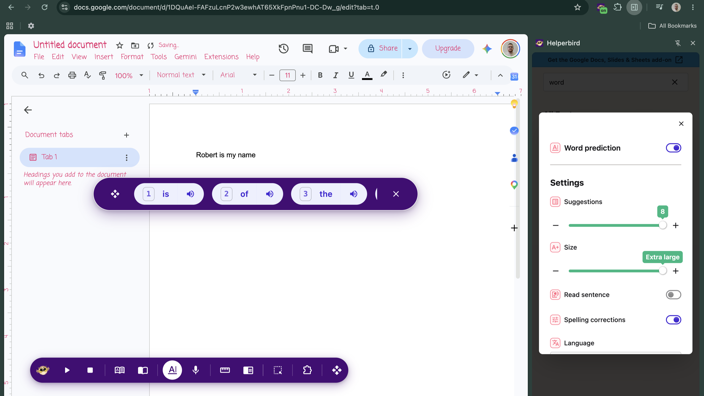The width and height of the screenshot is (704, 396).
Task: Click the paint format roller icon
Action: pyautogui.click(x=103, y=75)
